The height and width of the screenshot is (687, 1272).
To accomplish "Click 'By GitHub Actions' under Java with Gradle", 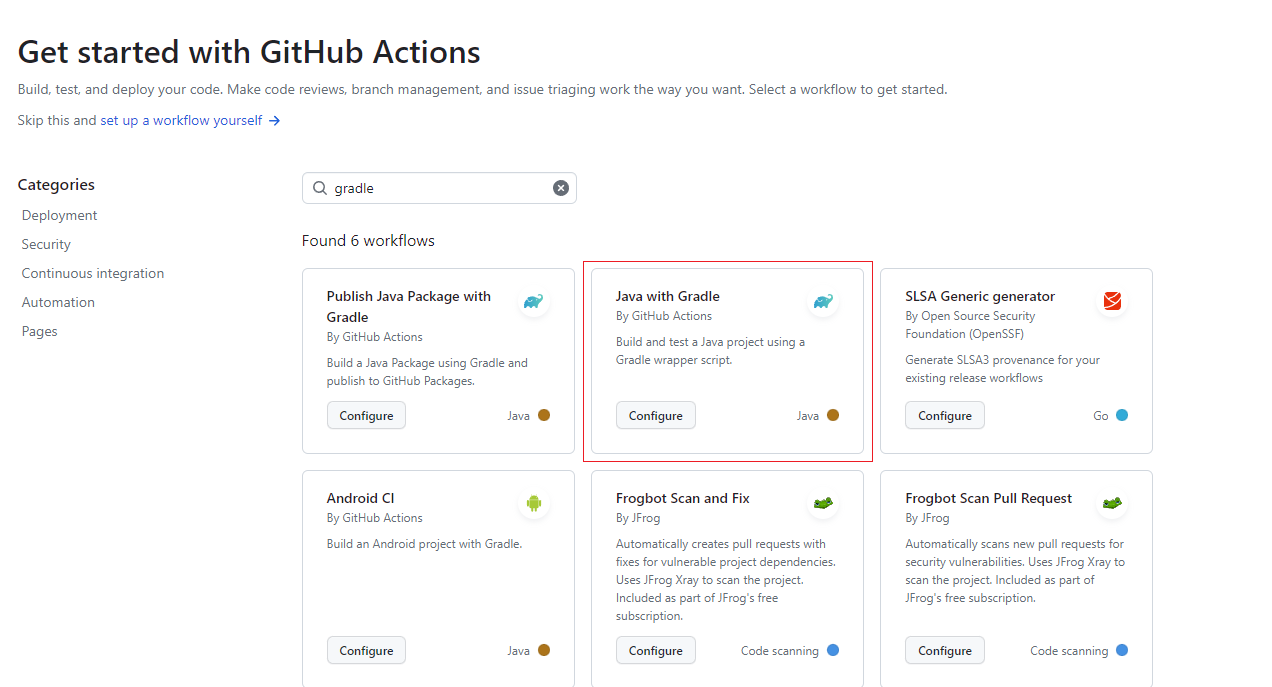I will [664, 316].
